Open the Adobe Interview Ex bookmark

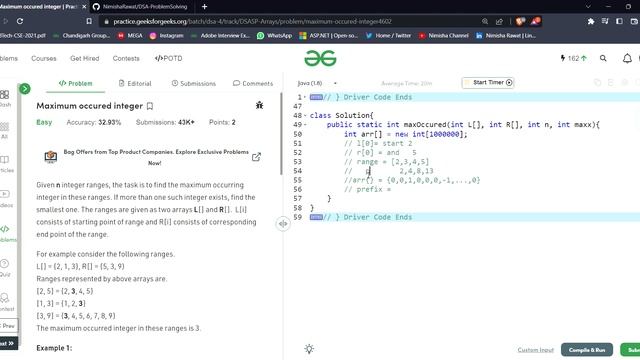[x=220, y=36]
